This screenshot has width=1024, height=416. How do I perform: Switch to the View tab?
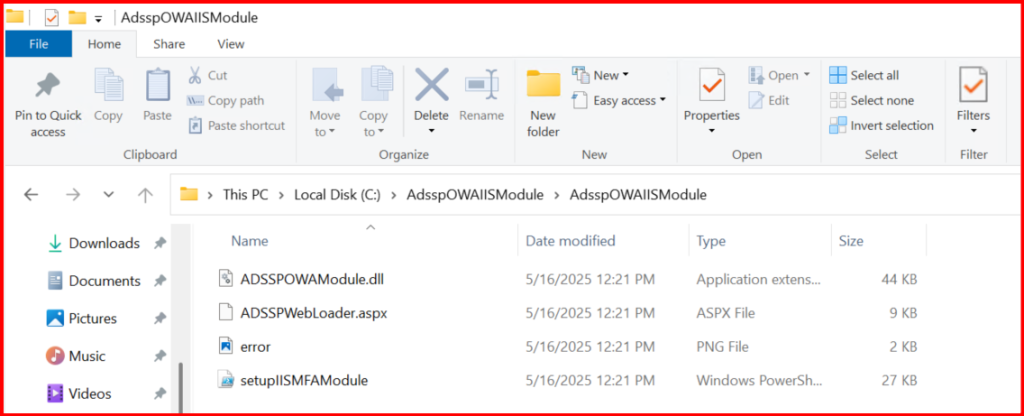coord(230,44)
